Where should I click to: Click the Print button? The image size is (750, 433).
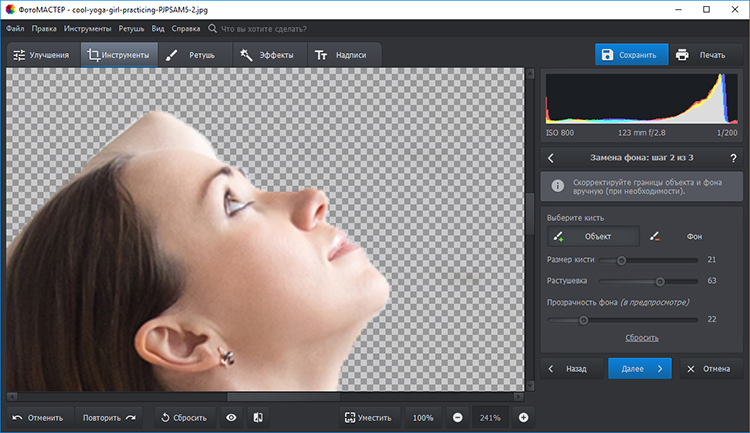701,55
